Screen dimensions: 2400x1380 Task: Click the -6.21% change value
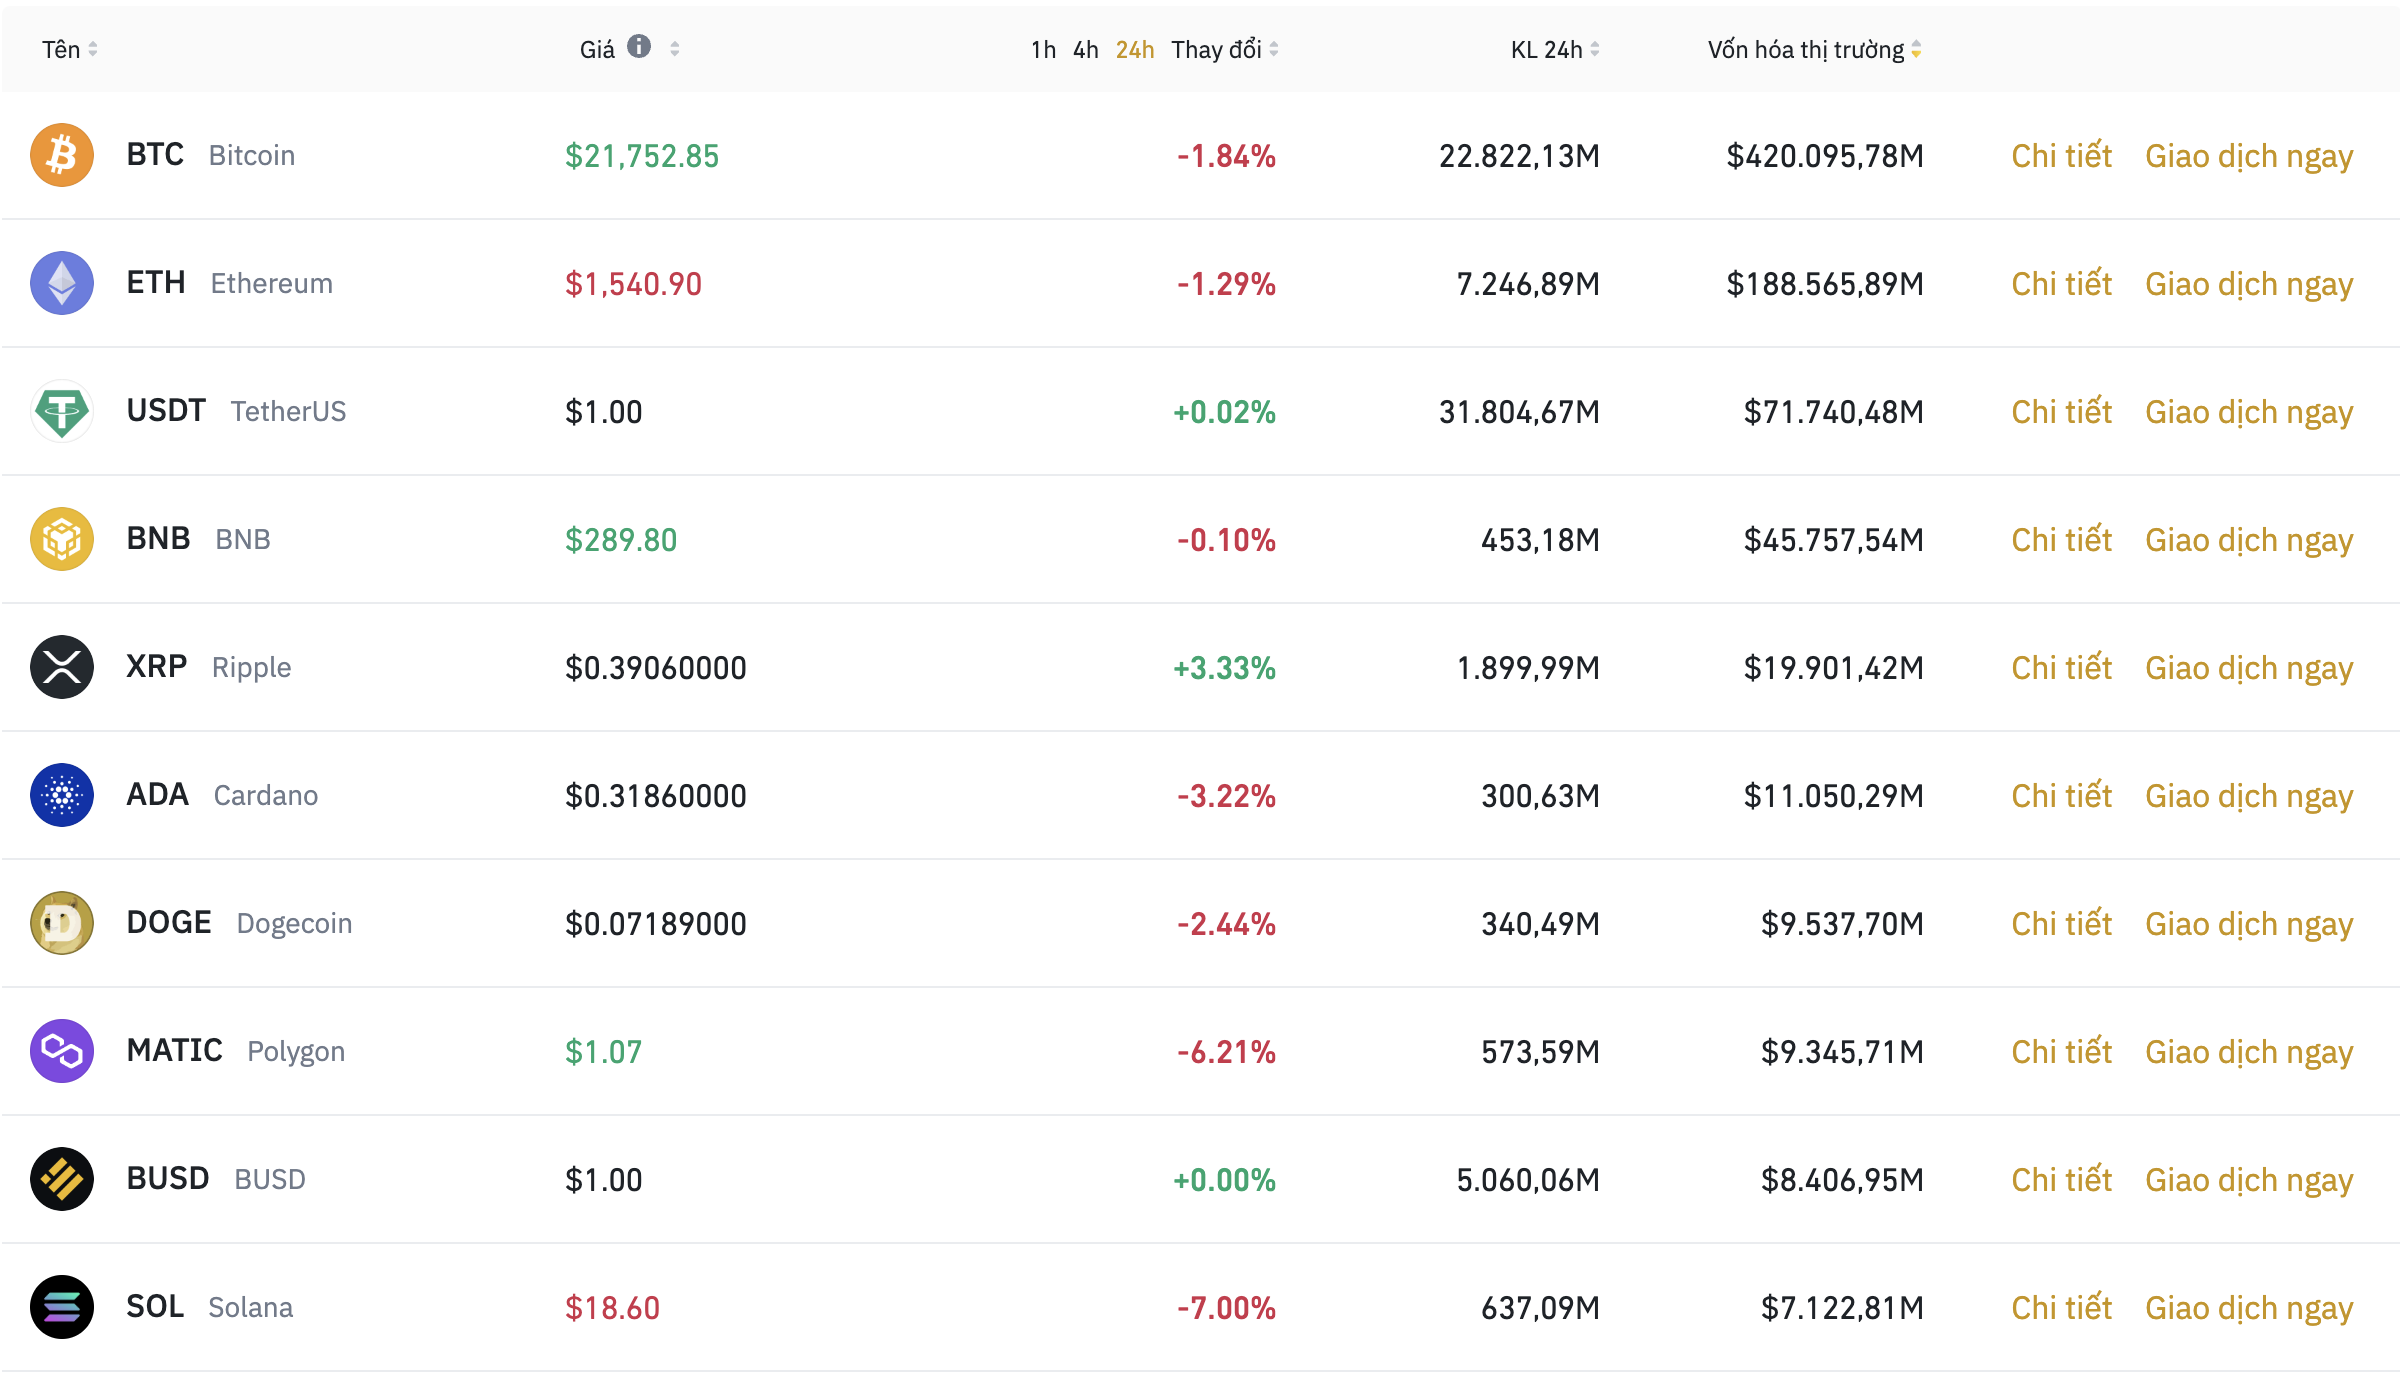click(1226, 1052)
